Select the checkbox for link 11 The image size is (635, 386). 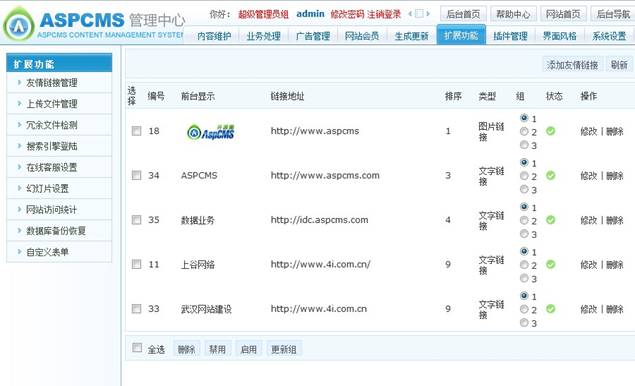click(136, 264)
